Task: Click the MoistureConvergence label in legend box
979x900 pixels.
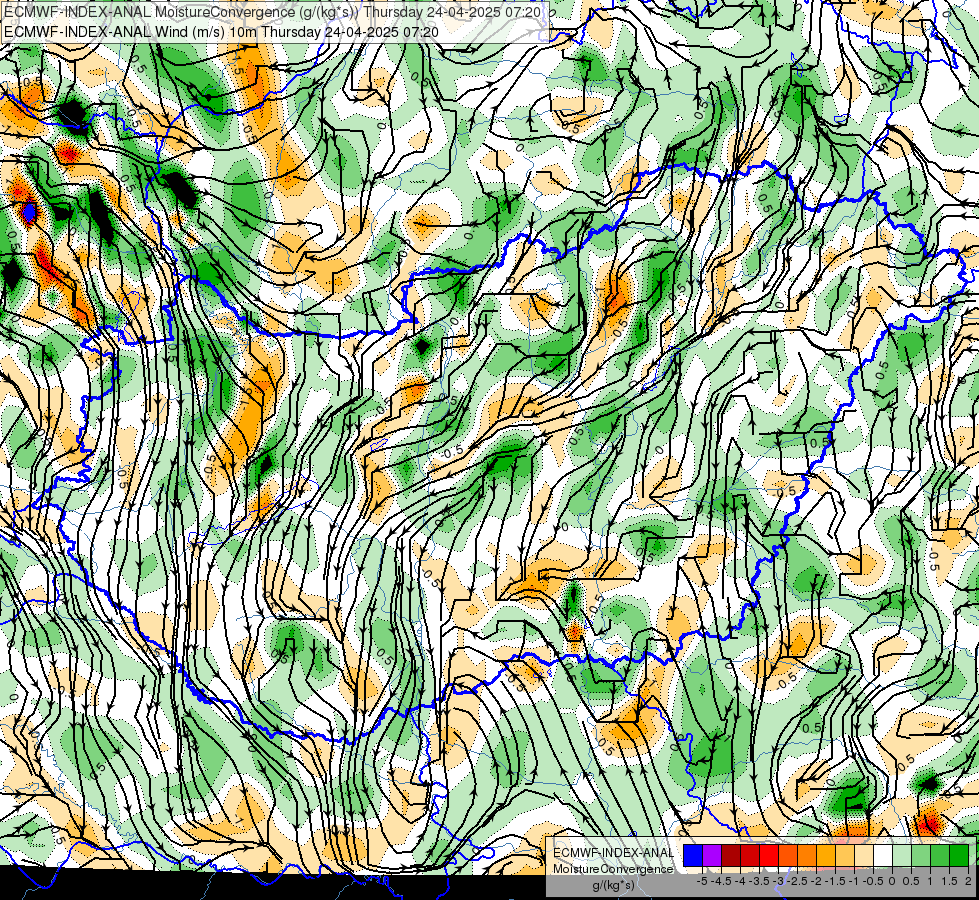Action: pyautogui.click(x=613, y=869)
